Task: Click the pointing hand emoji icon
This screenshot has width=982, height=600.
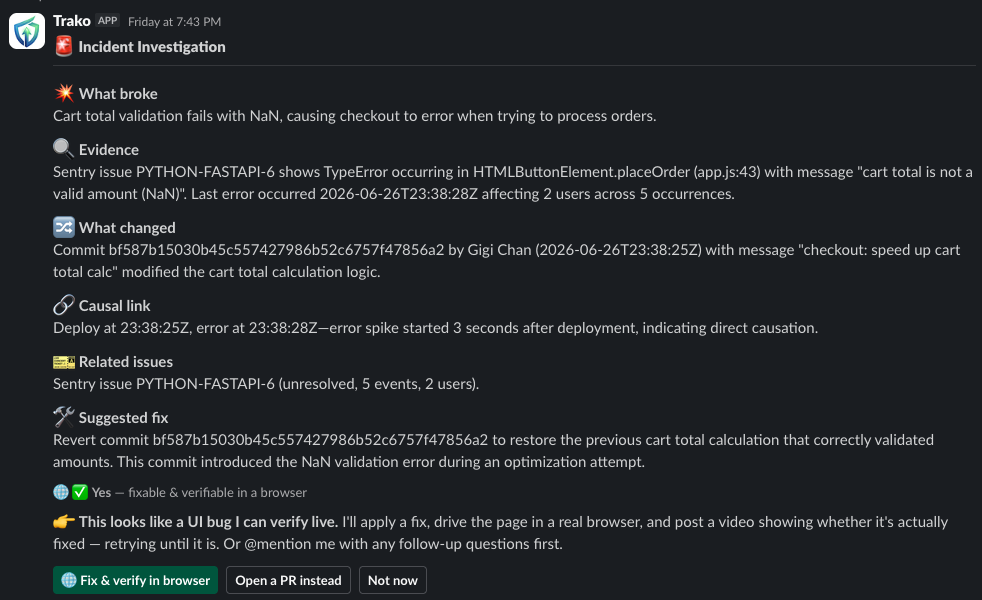Action: (64, 521)
